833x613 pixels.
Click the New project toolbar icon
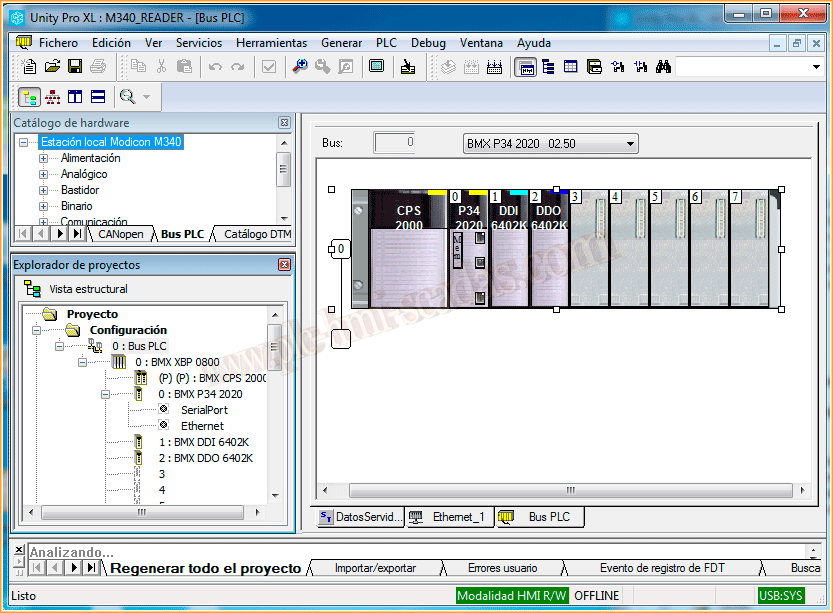point(31,66)
